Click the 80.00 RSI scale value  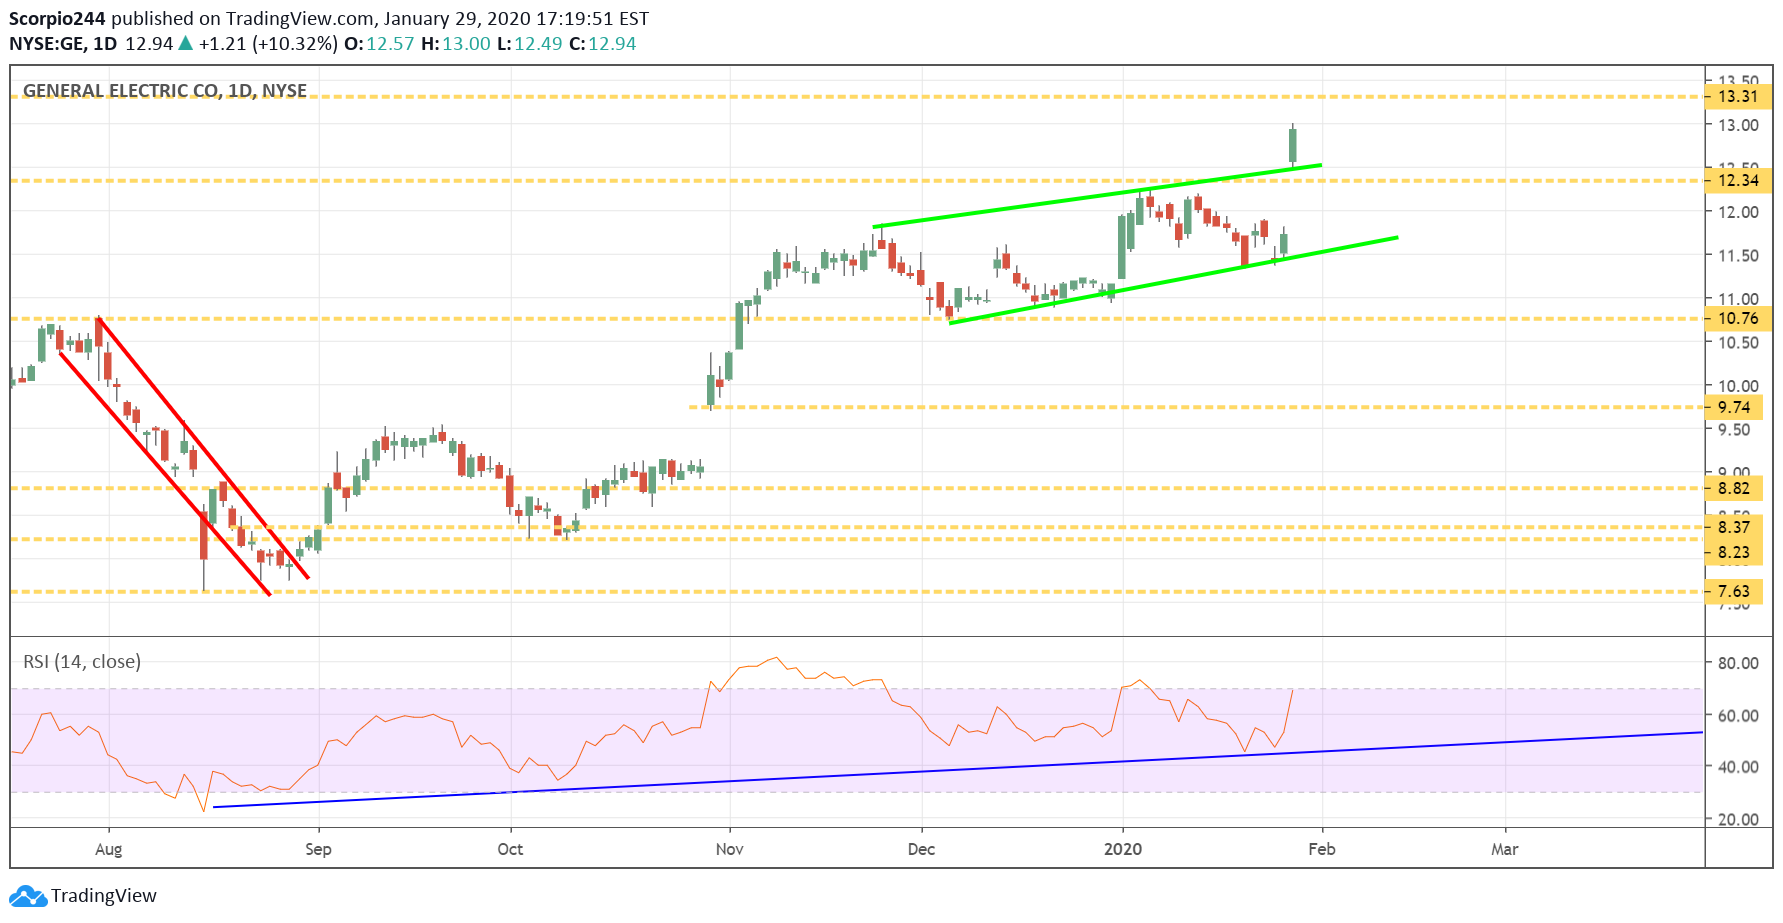1738,664
